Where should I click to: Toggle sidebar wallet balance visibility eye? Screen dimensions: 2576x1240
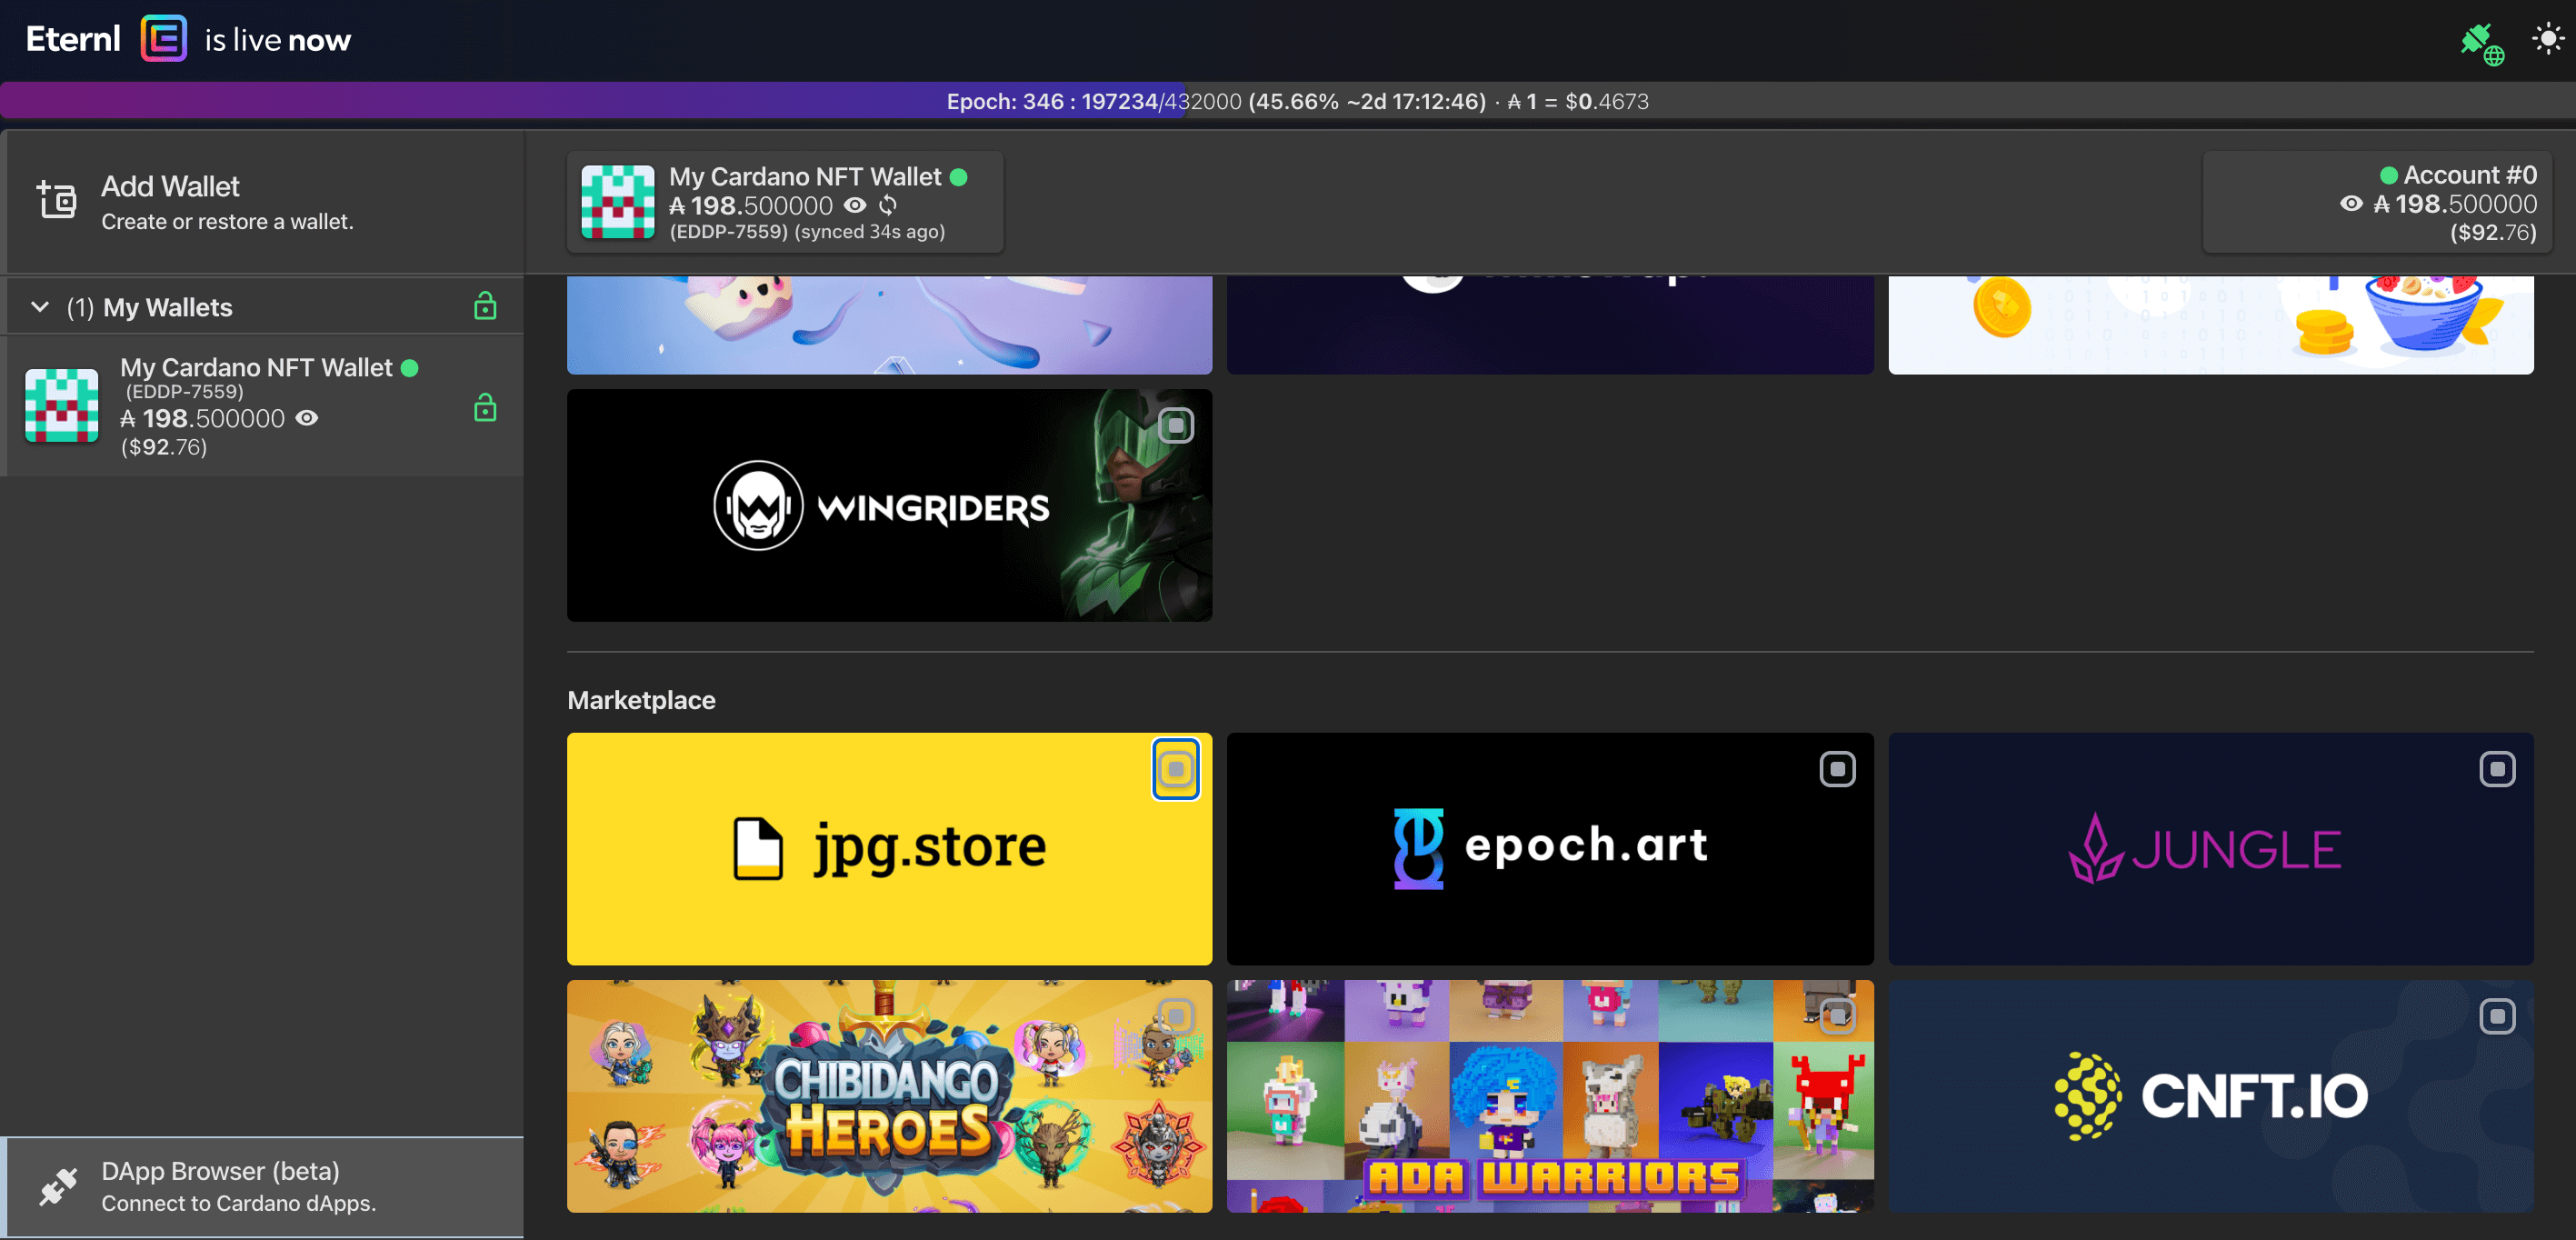pos(307,419)
